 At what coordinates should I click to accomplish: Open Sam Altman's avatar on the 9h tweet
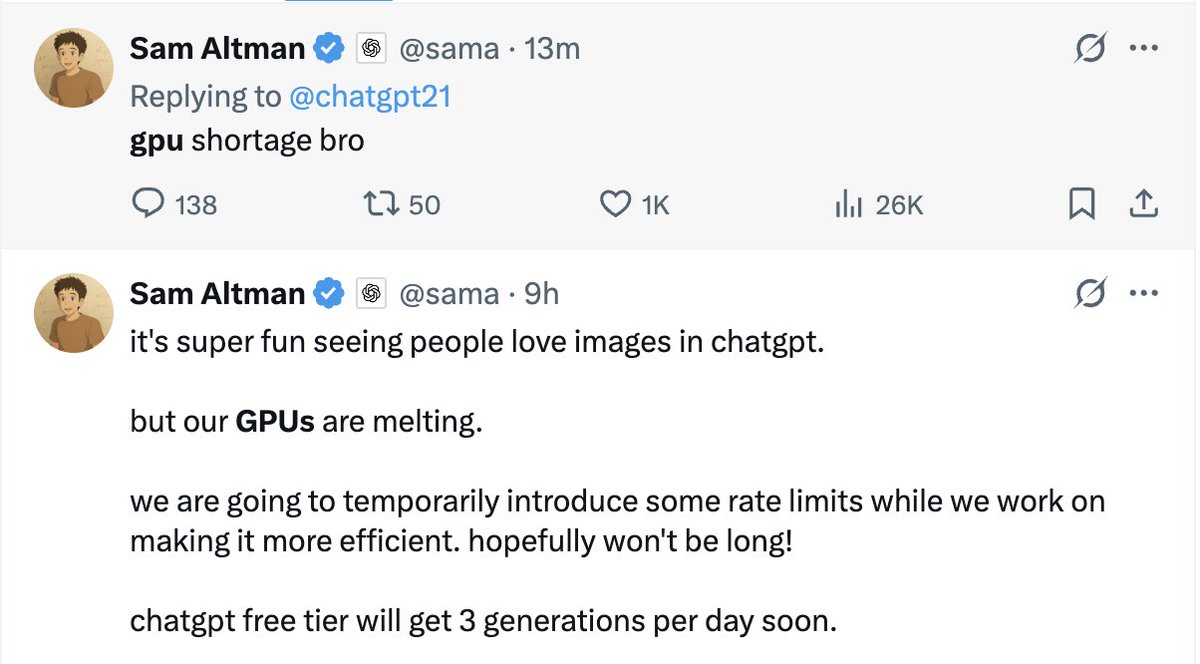[73, 313]
